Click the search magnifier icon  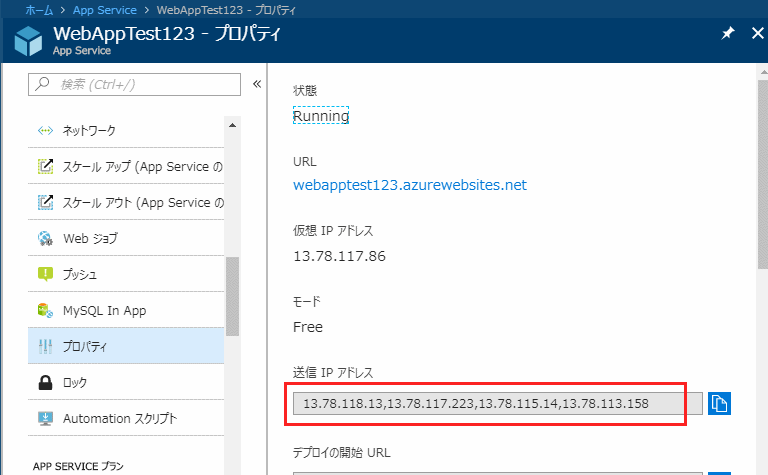[43, 84]
